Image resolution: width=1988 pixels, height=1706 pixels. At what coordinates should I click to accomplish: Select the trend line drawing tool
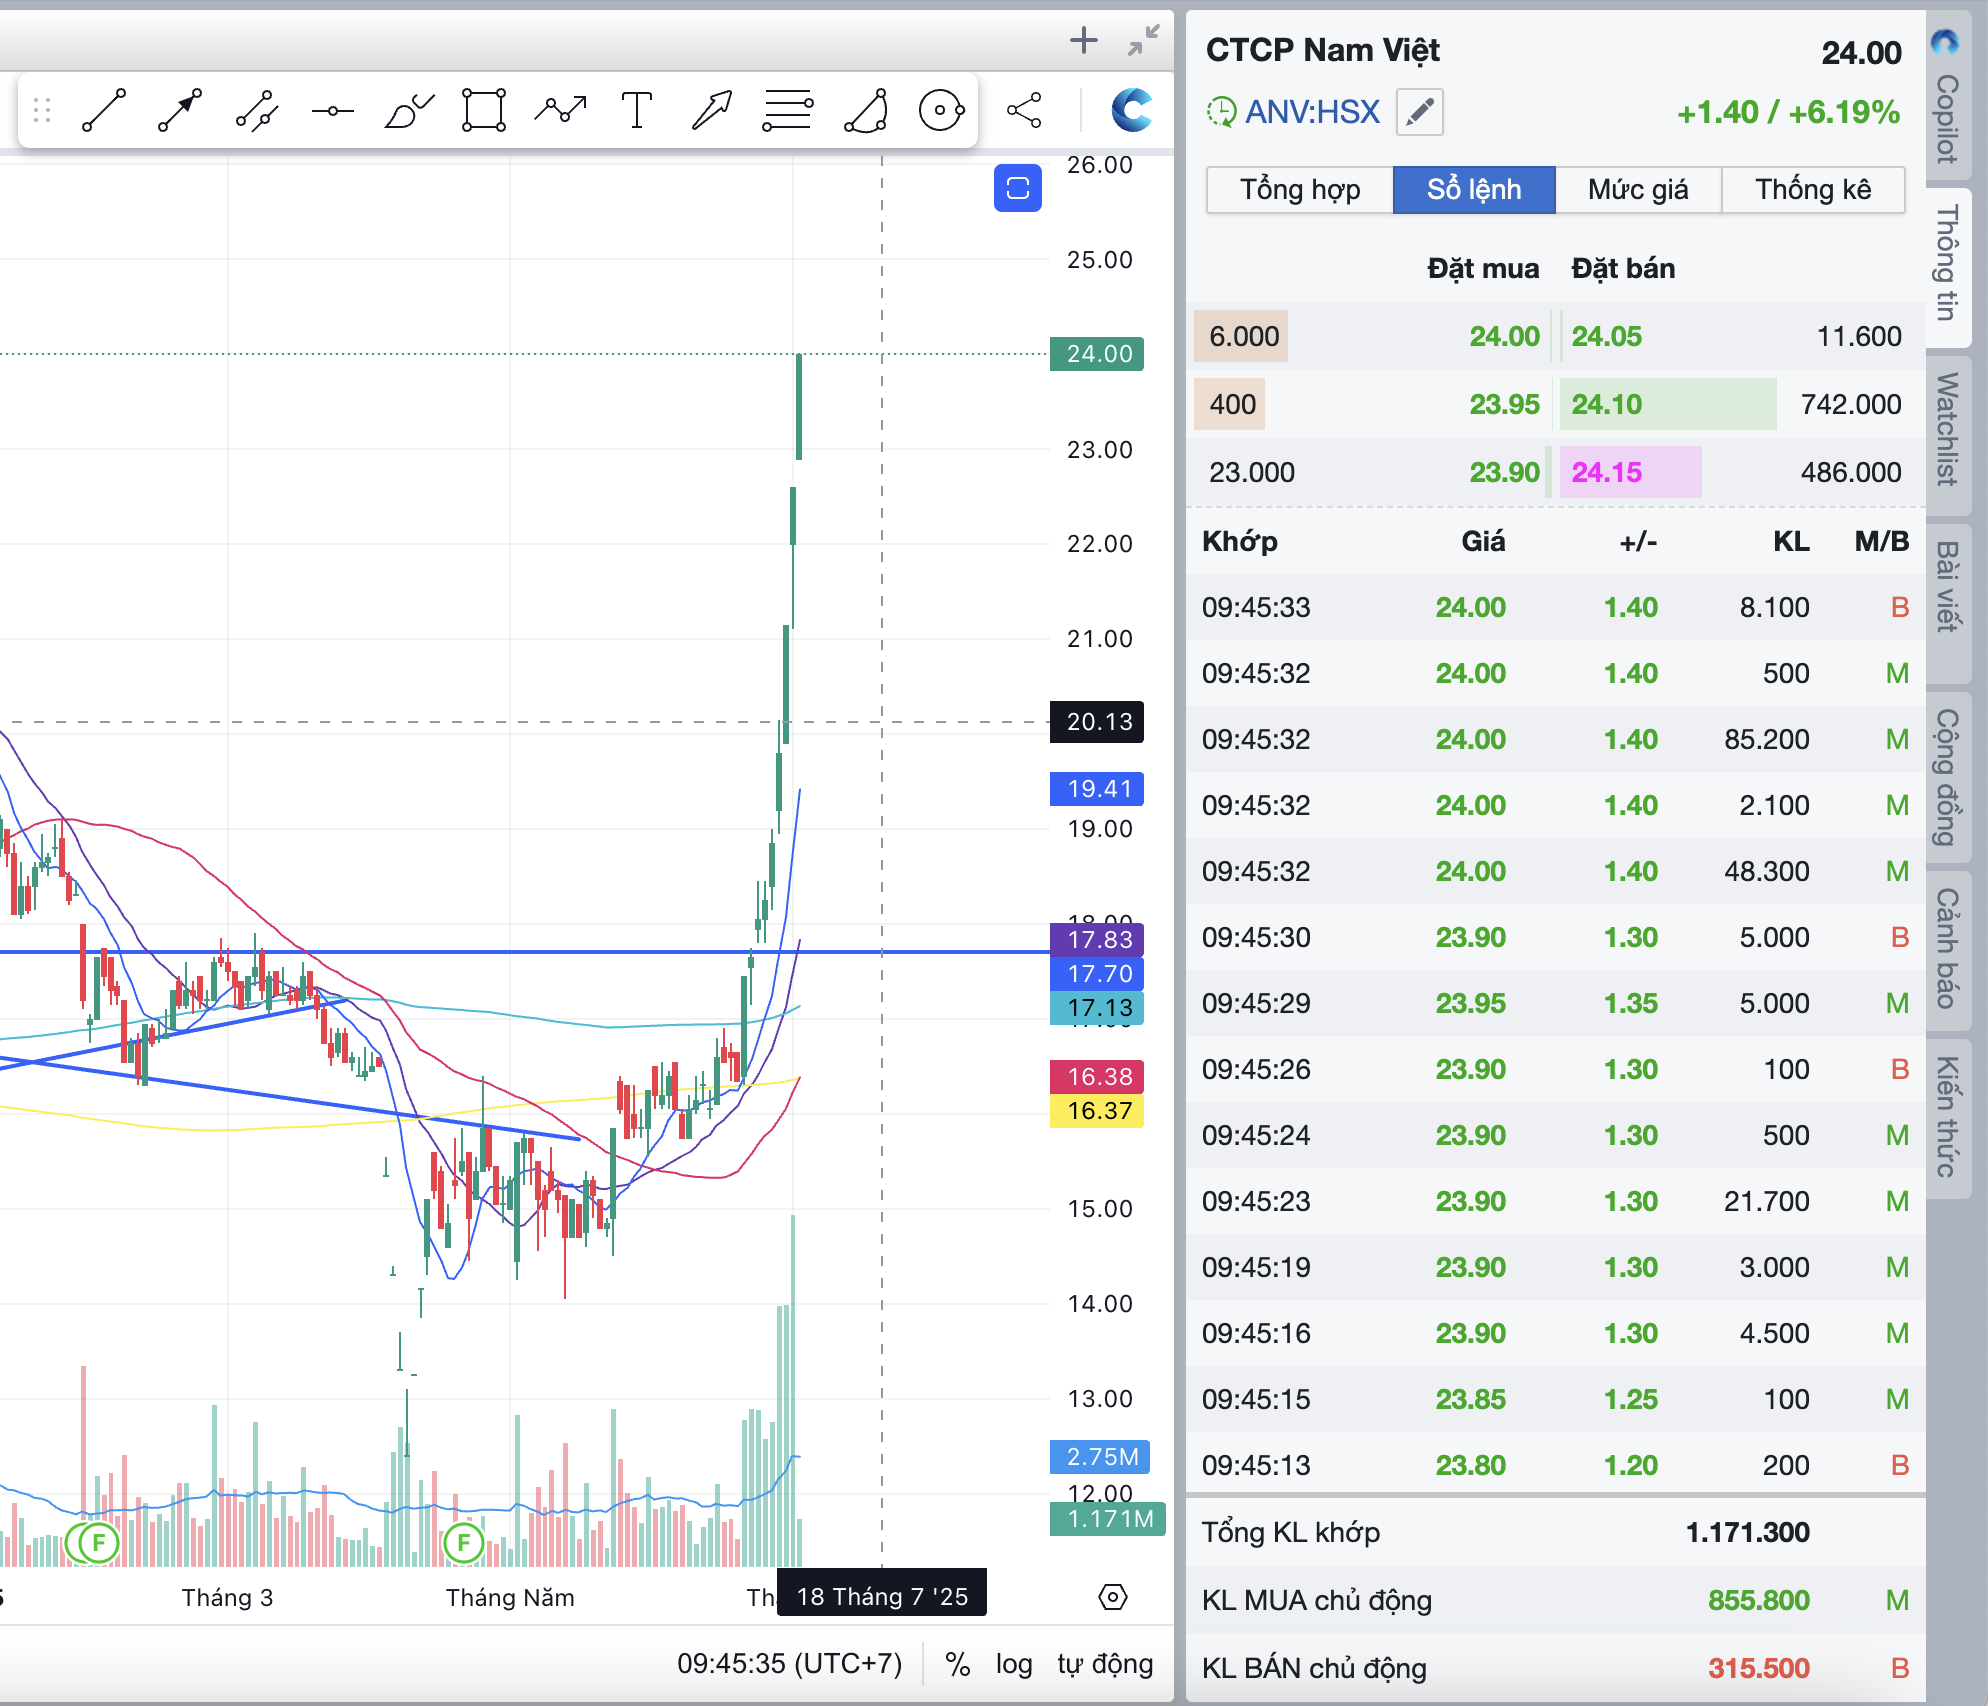pyautogui.click(x=104, y=110)
